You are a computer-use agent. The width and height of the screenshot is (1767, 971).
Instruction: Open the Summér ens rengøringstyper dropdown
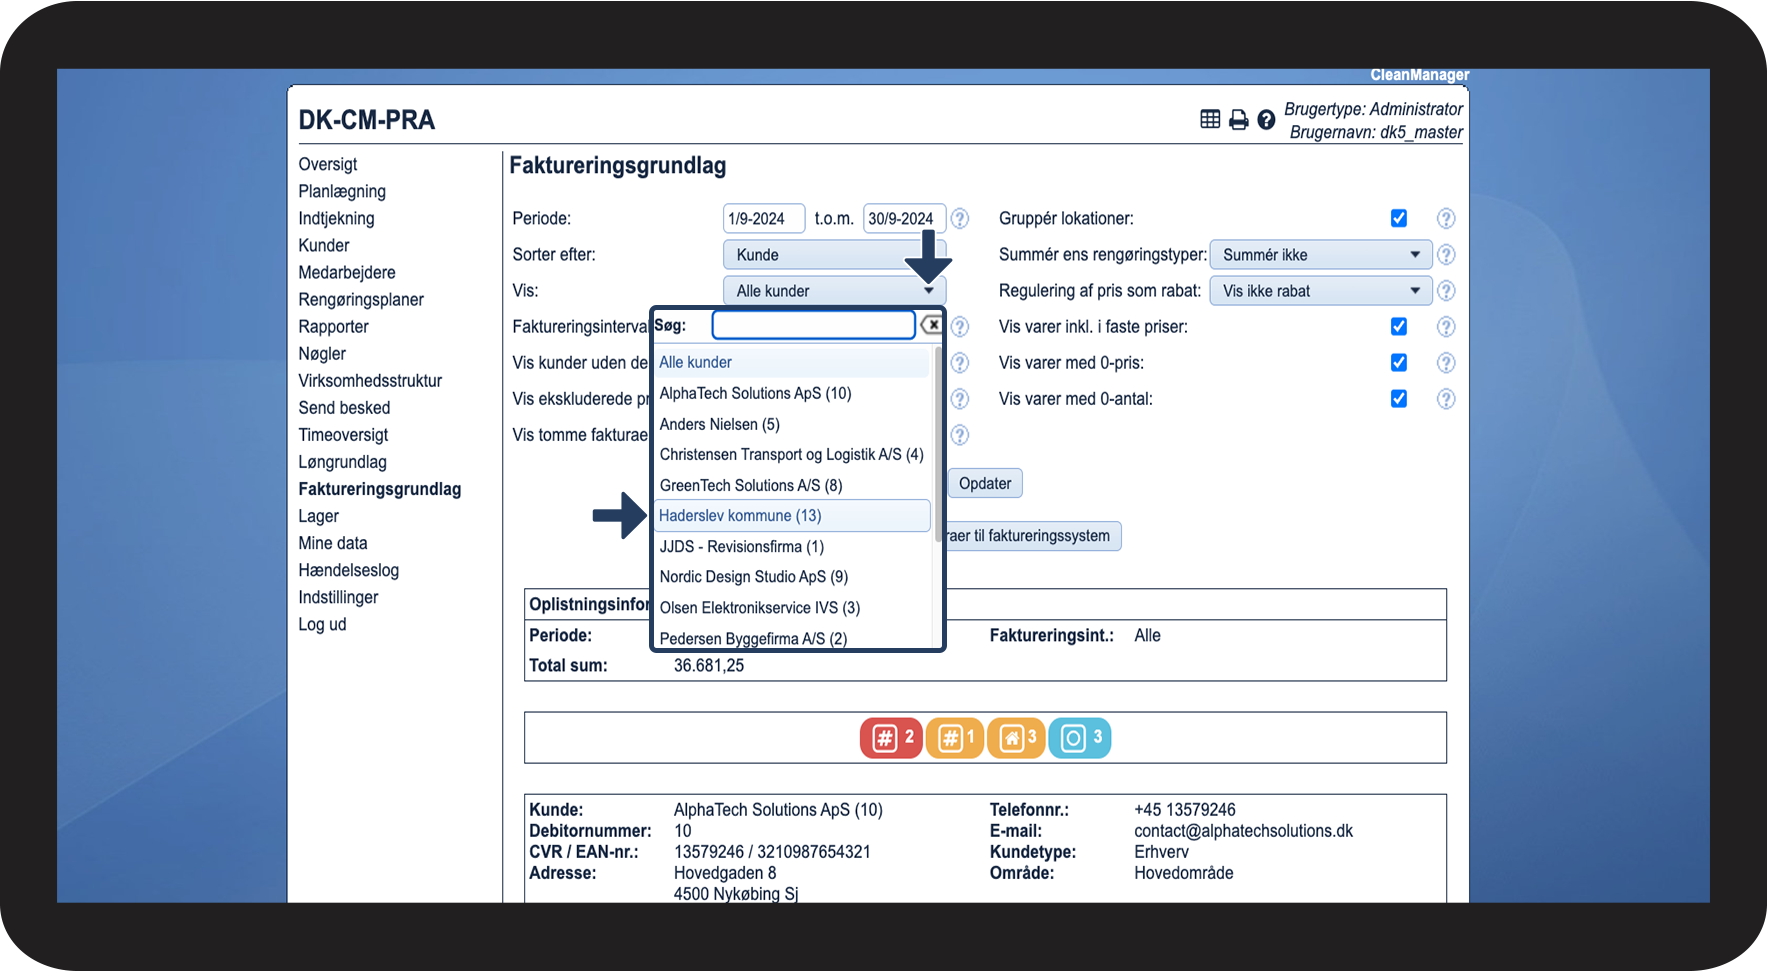1320,255
